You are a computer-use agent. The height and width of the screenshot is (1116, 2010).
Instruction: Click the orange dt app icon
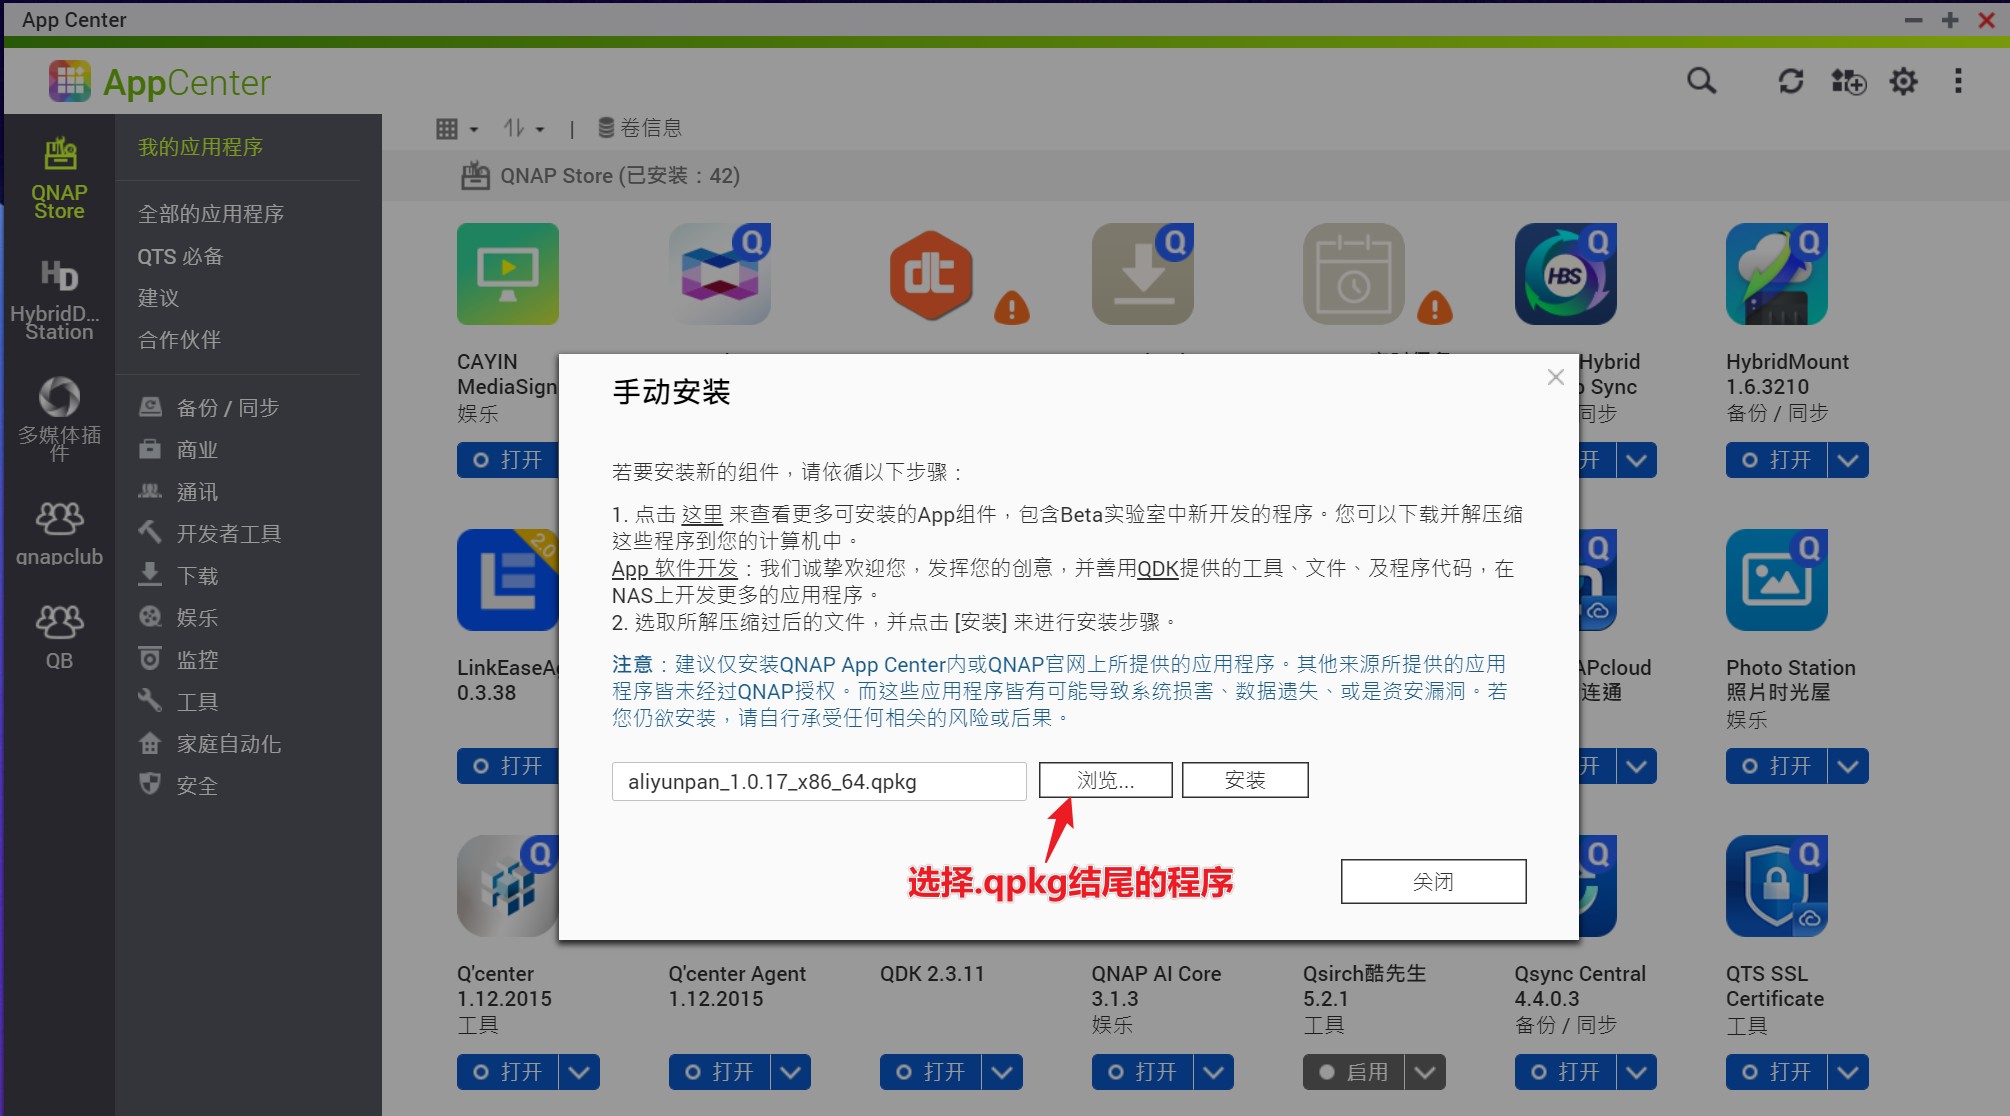[x=931, y=274]
